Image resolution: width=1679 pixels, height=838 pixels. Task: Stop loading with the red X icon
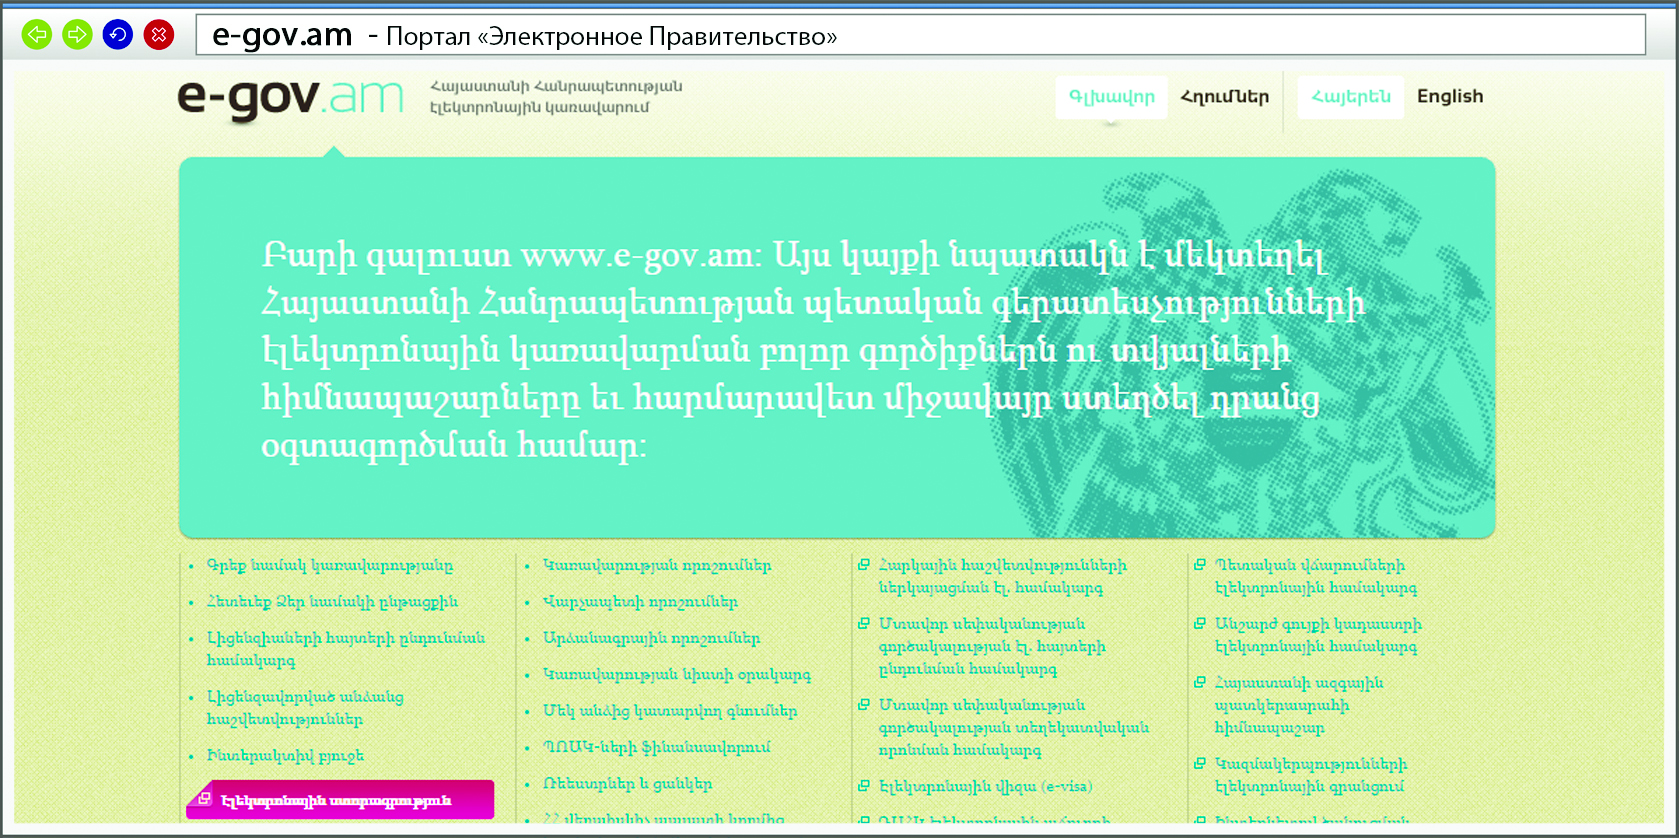coord(159,35)
